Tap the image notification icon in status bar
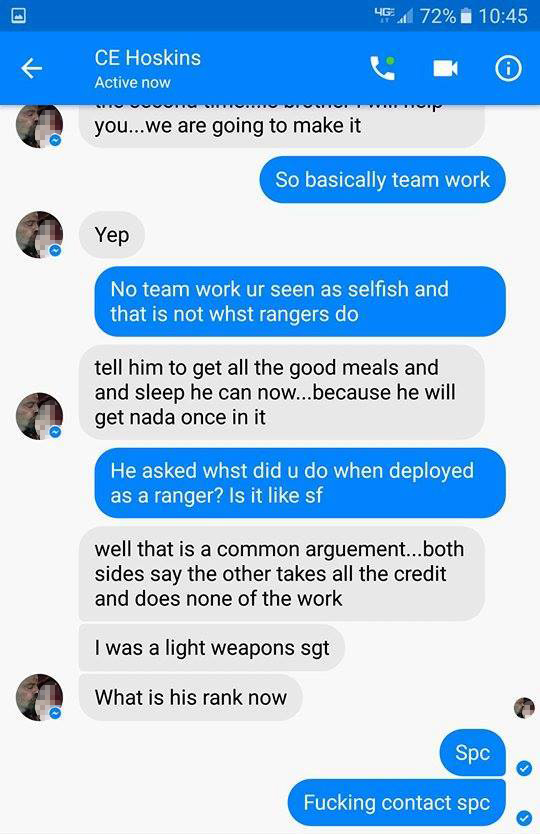 tap(19, 16)
